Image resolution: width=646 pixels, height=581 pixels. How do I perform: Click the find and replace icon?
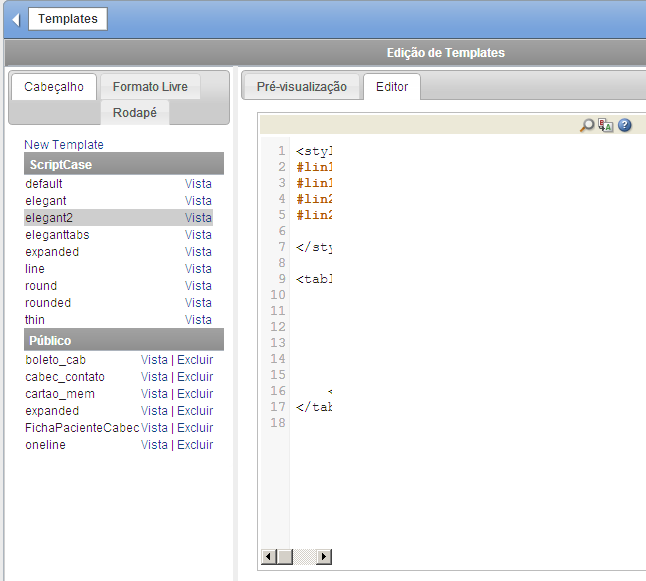[606, 125]
